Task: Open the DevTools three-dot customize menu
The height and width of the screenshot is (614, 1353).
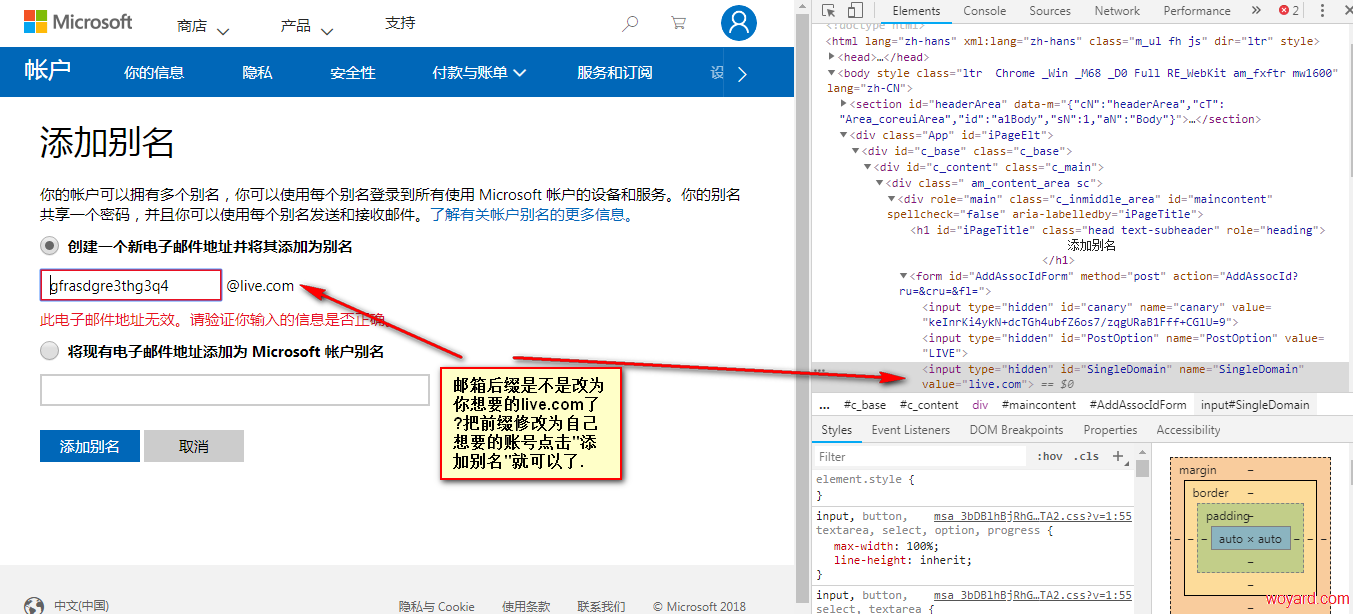Action: pyautogui.click(x=1323, y=11)
